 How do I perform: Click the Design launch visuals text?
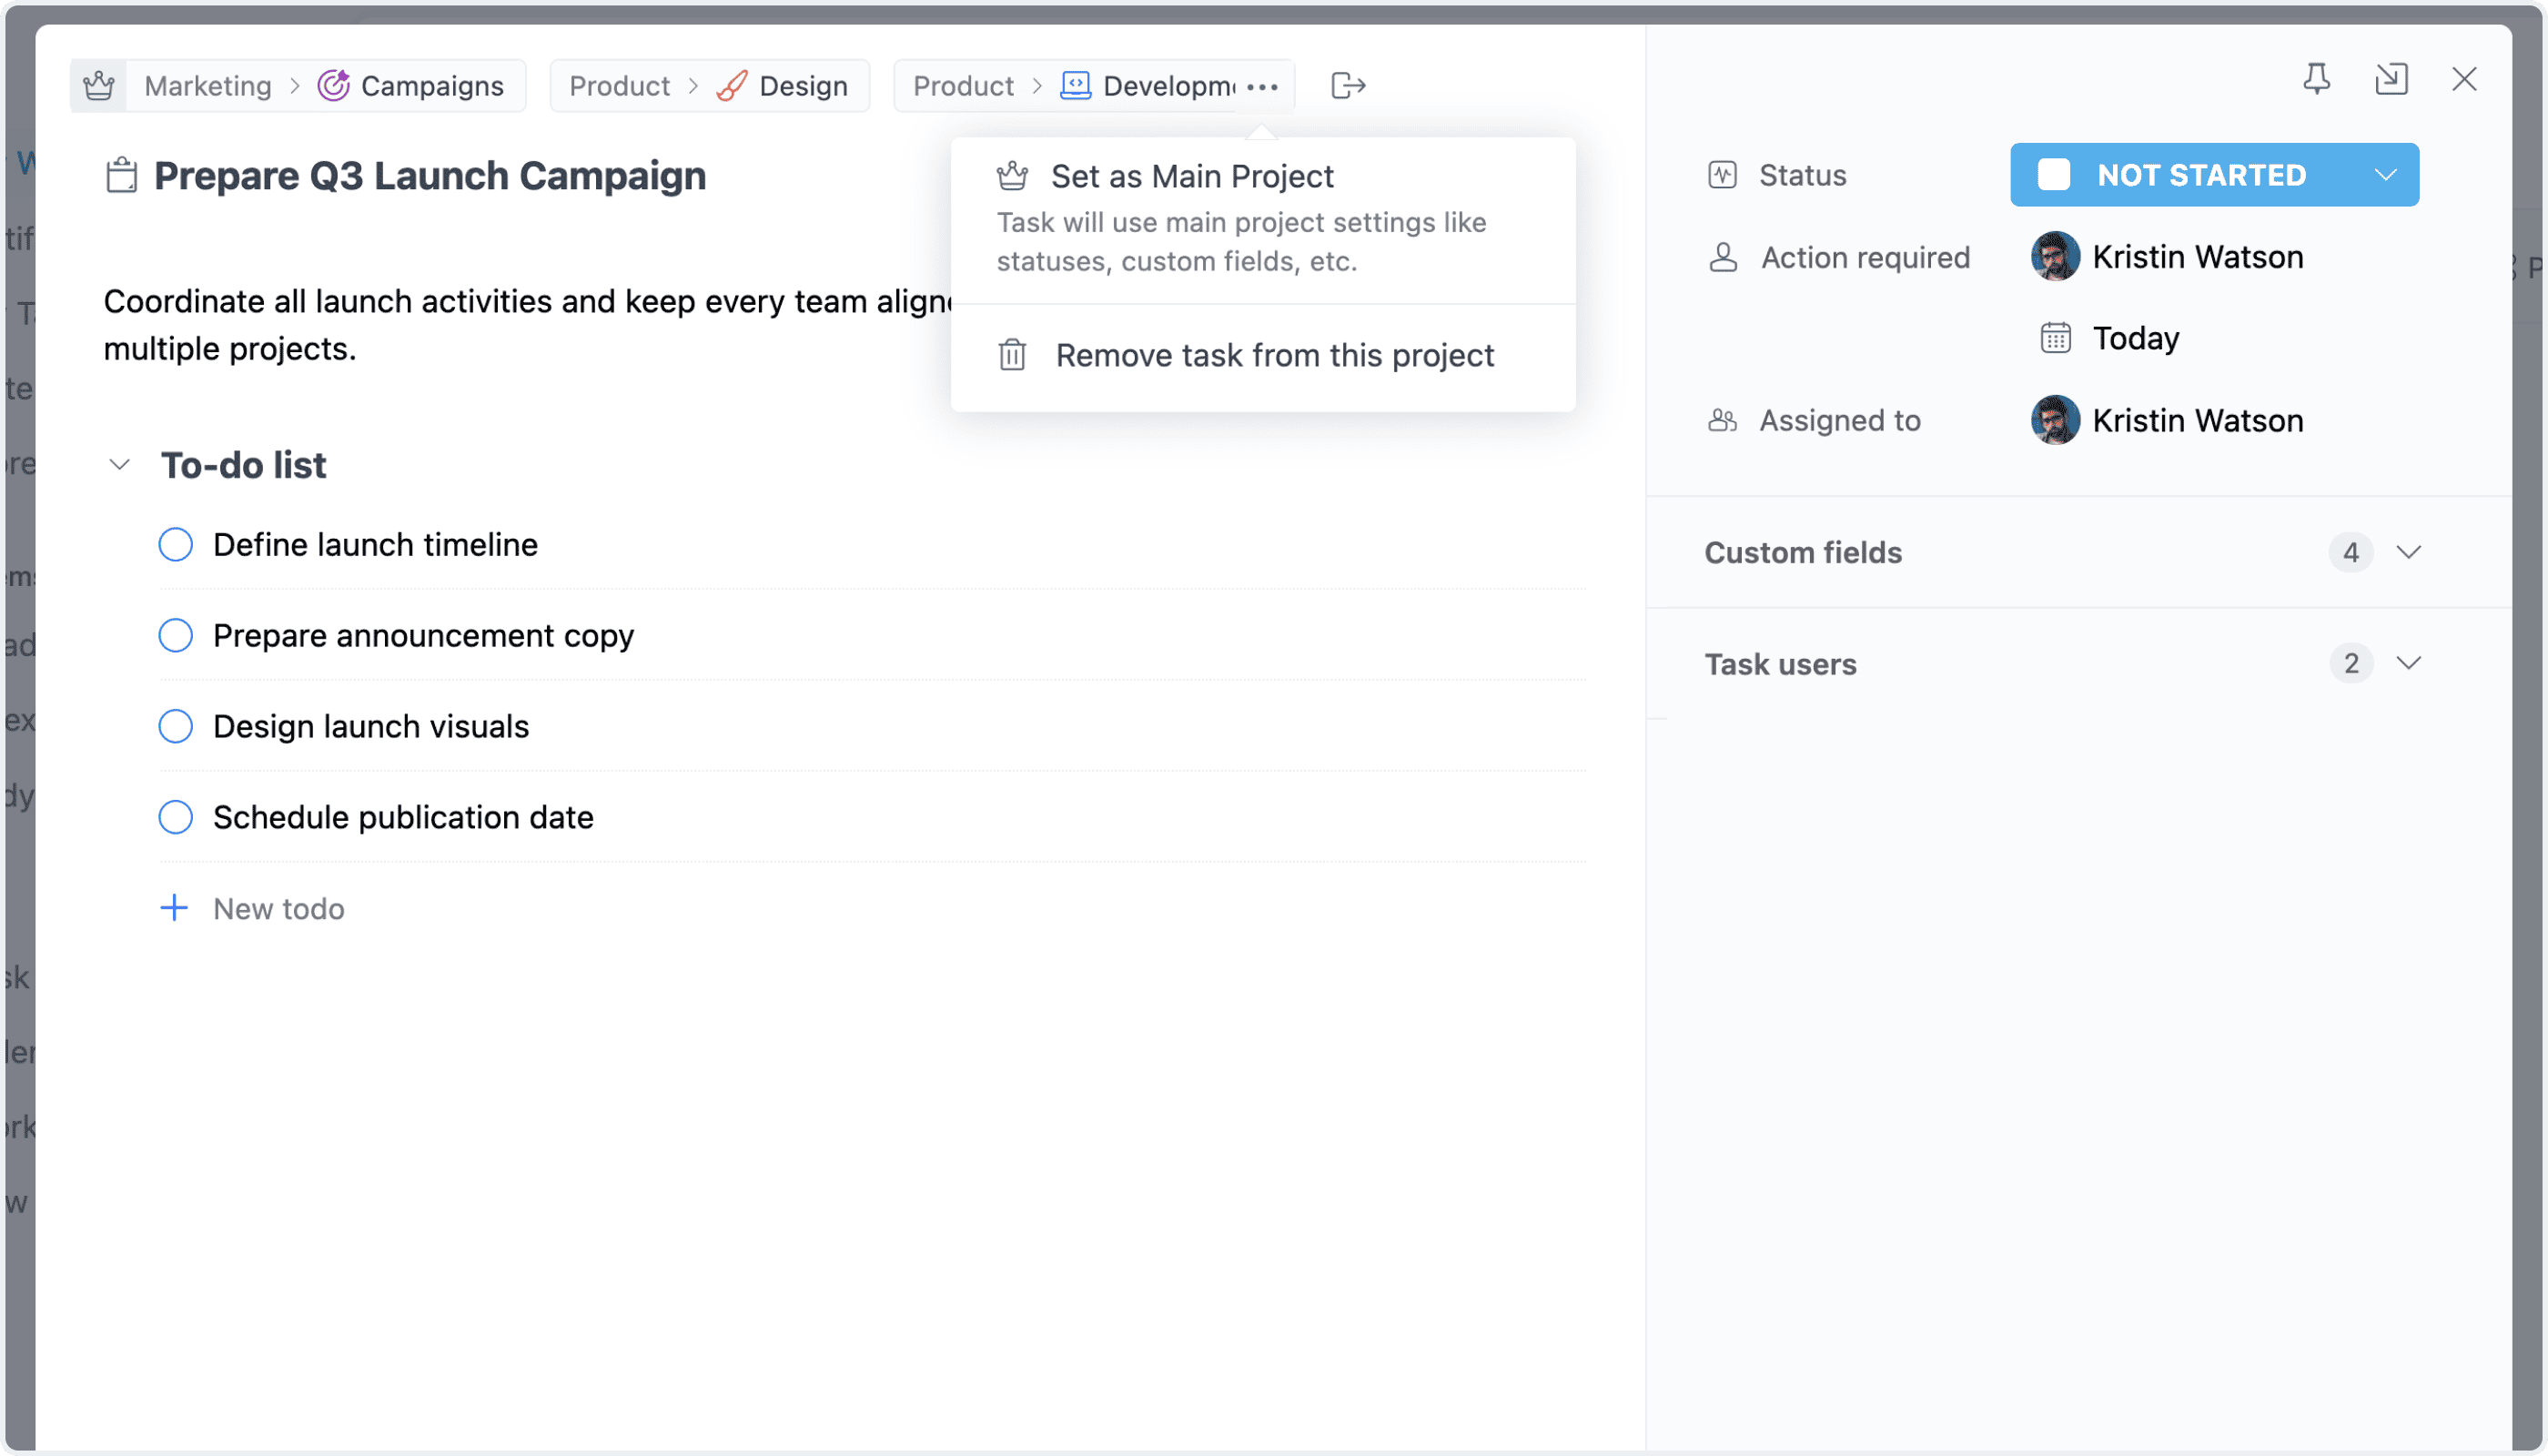pos(371,727)
